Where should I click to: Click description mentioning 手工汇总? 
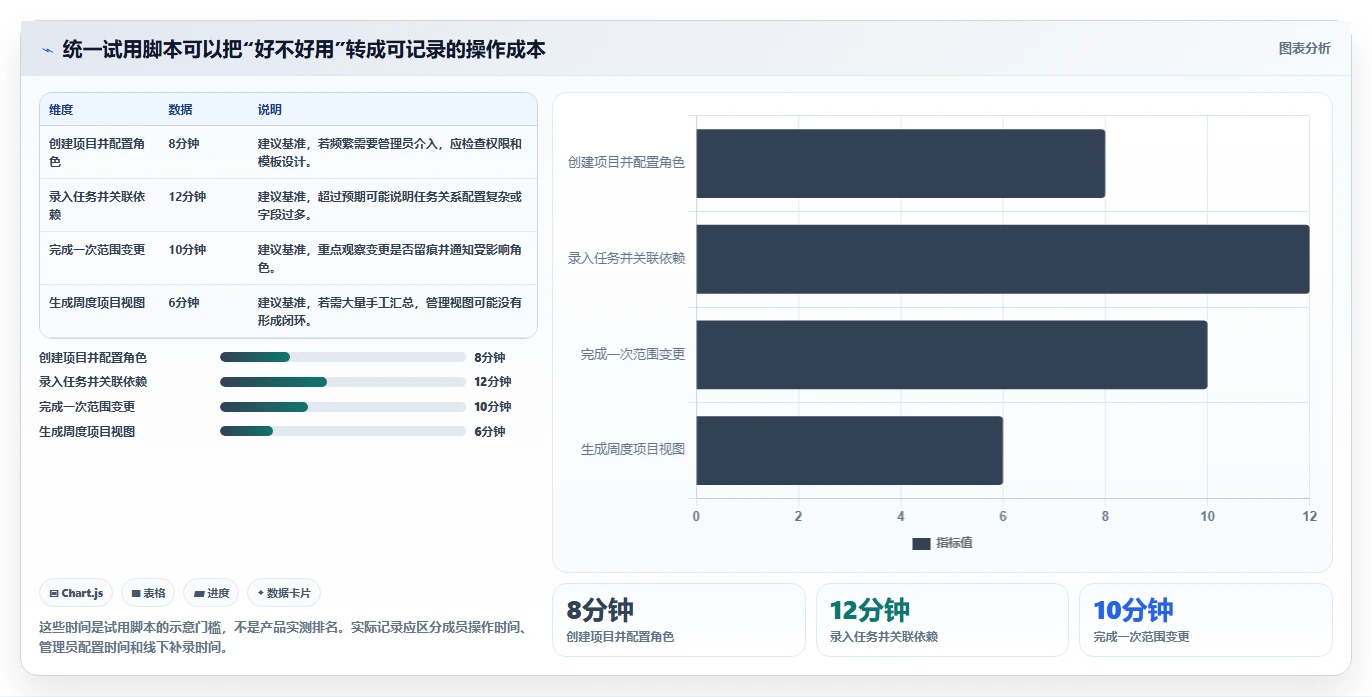click(390, 311)
